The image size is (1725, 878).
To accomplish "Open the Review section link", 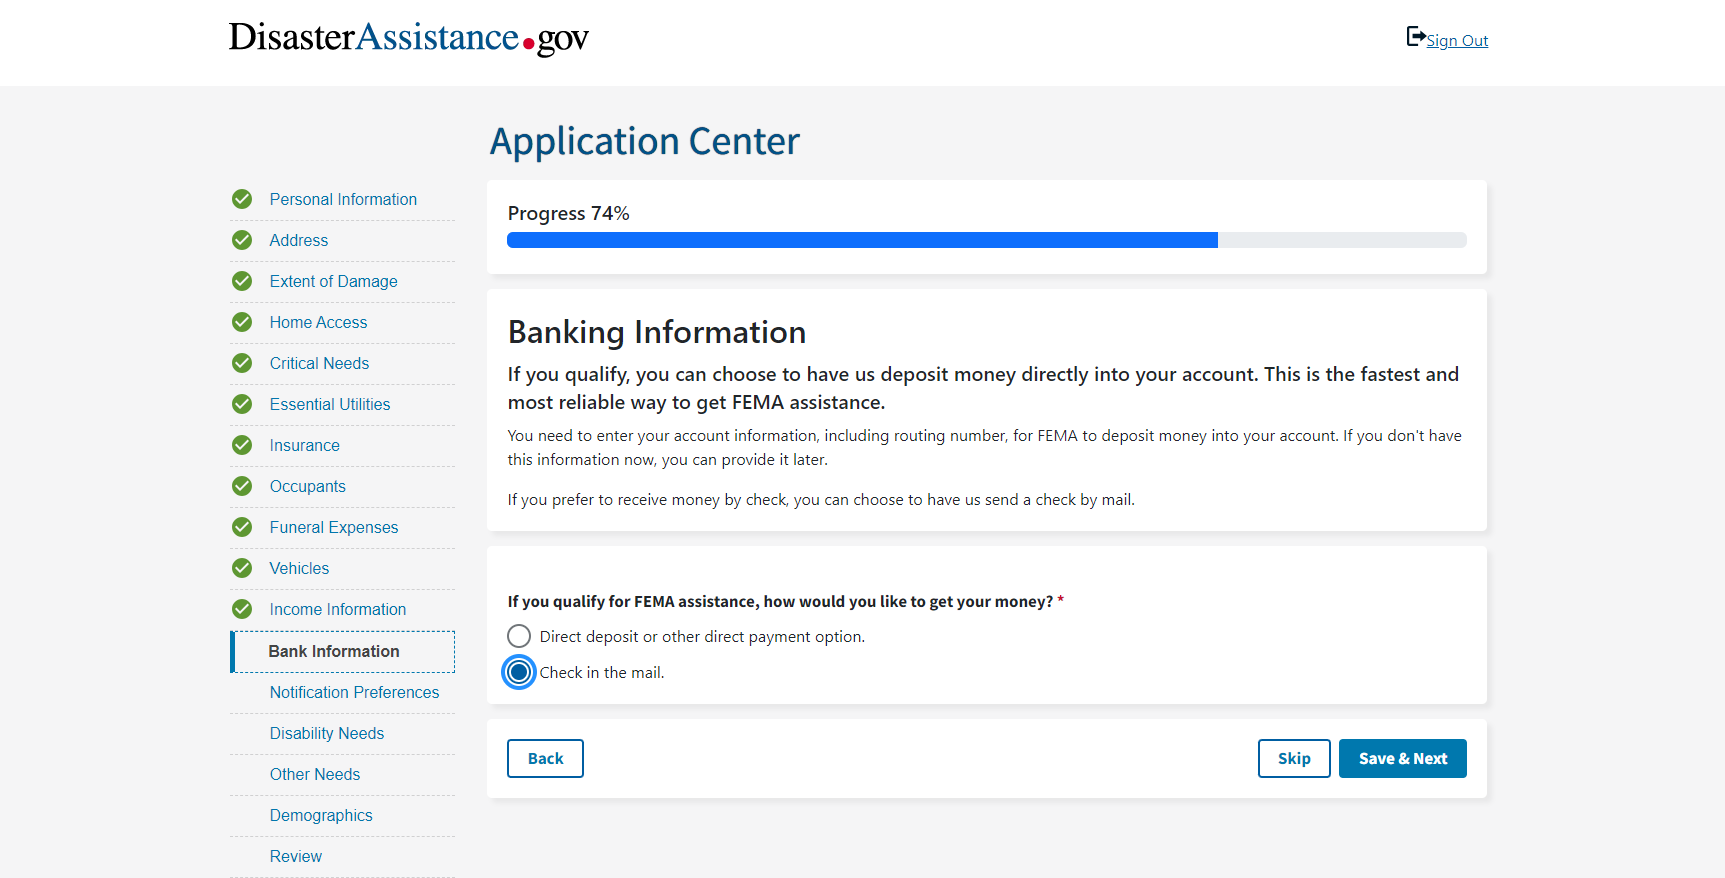I will (295, 856).
